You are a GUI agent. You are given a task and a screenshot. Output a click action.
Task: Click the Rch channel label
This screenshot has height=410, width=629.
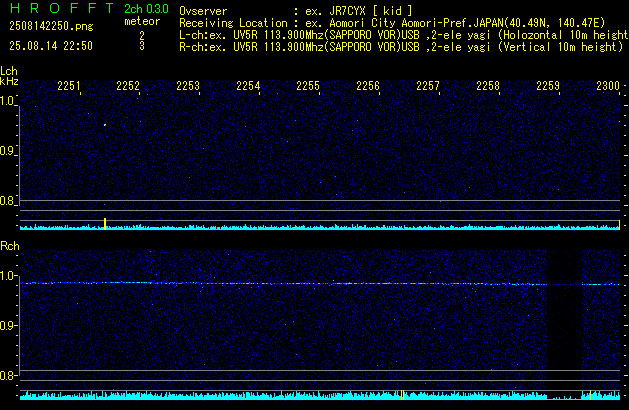(10, 246)
